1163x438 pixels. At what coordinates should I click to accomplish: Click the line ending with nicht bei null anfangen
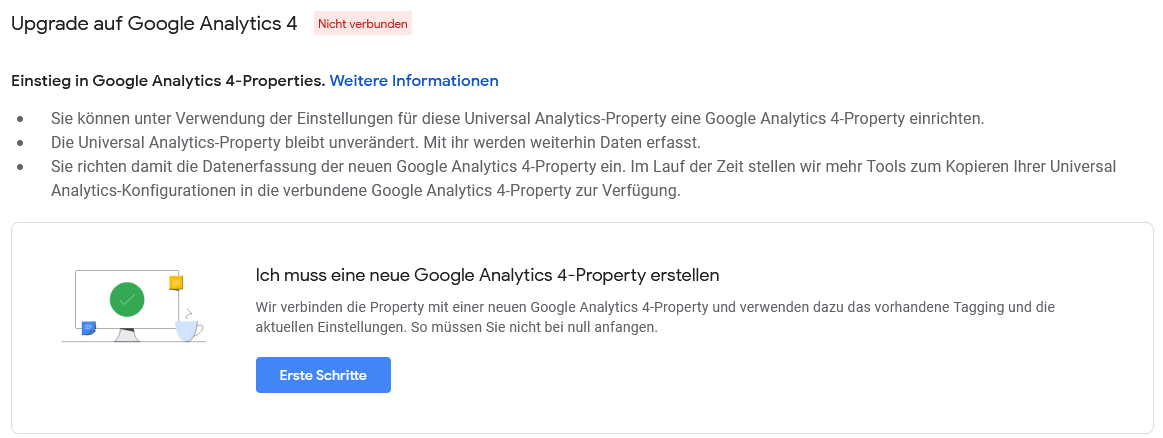coord(457,328)
